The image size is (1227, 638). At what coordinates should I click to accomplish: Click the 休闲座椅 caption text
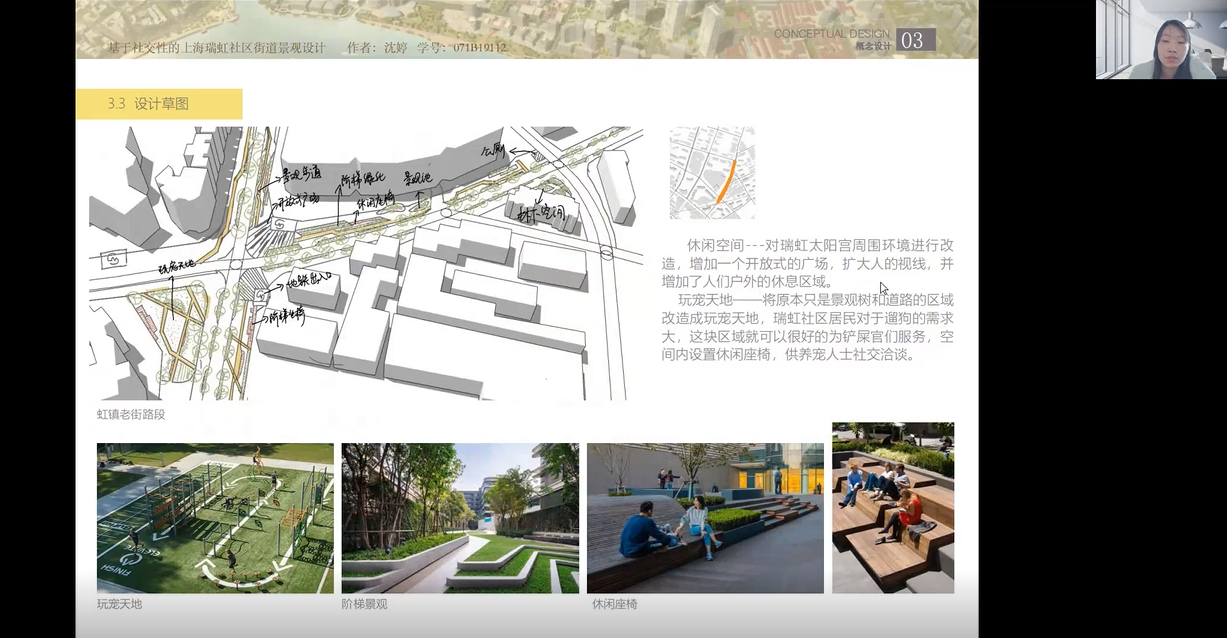614,604
